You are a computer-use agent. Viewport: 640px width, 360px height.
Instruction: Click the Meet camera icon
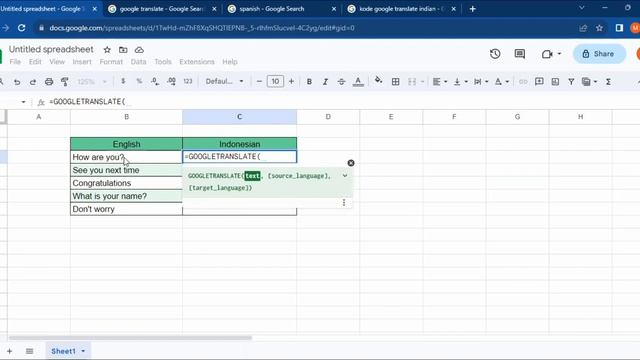pos(547,54)
